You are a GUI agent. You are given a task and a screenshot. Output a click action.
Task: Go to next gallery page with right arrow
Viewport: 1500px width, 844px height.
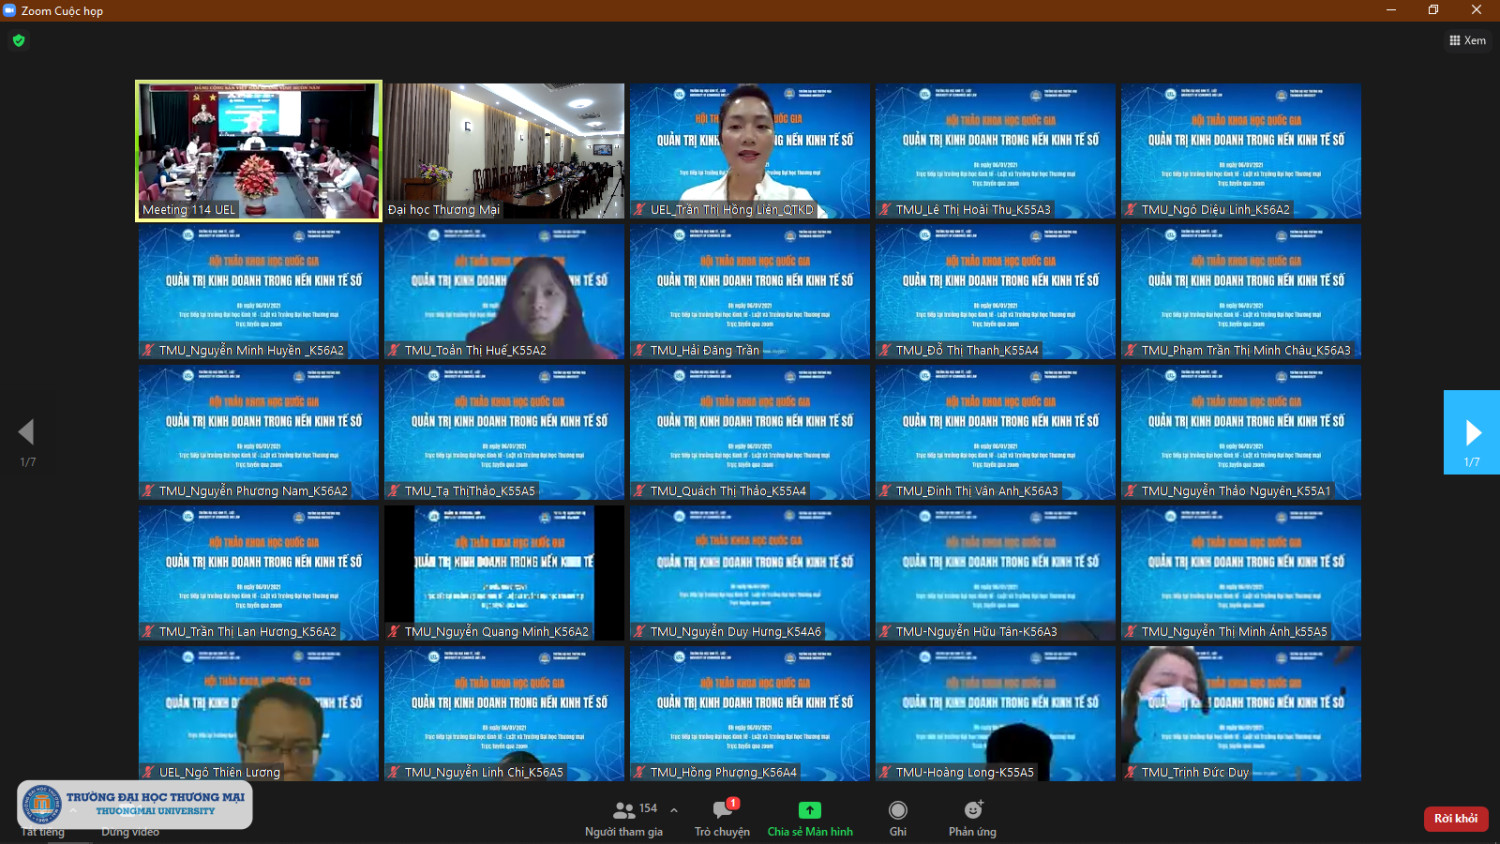click(1472, 432)
